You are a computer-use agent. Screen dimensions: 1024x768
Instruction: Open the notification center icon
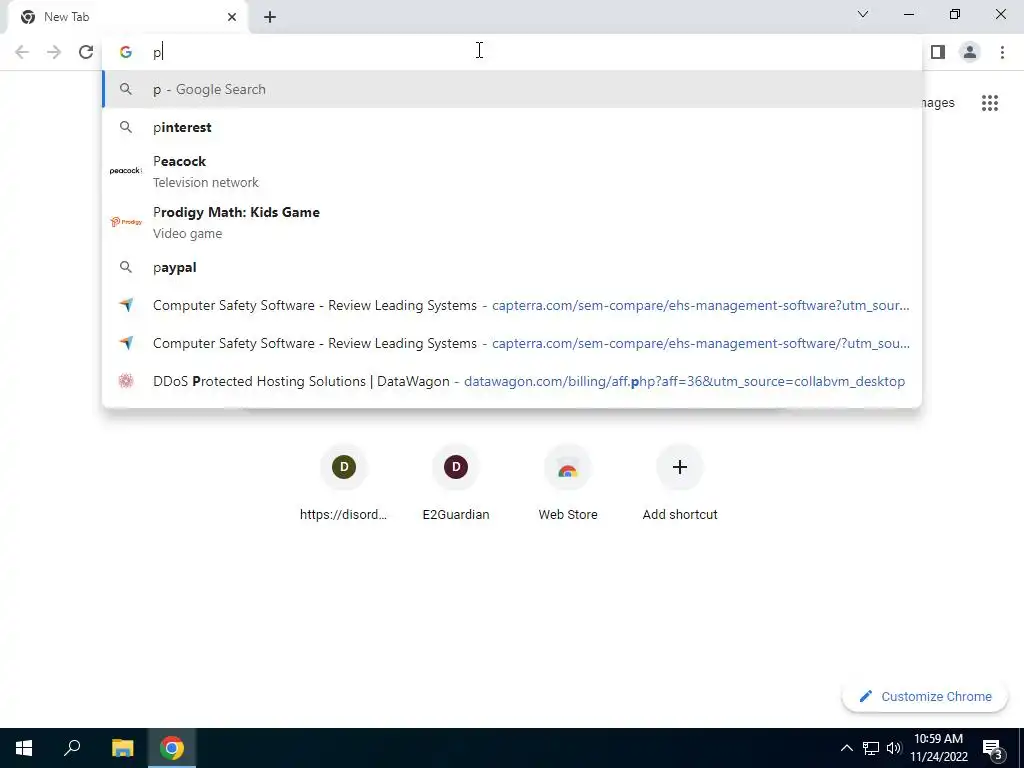coord(992,748)
